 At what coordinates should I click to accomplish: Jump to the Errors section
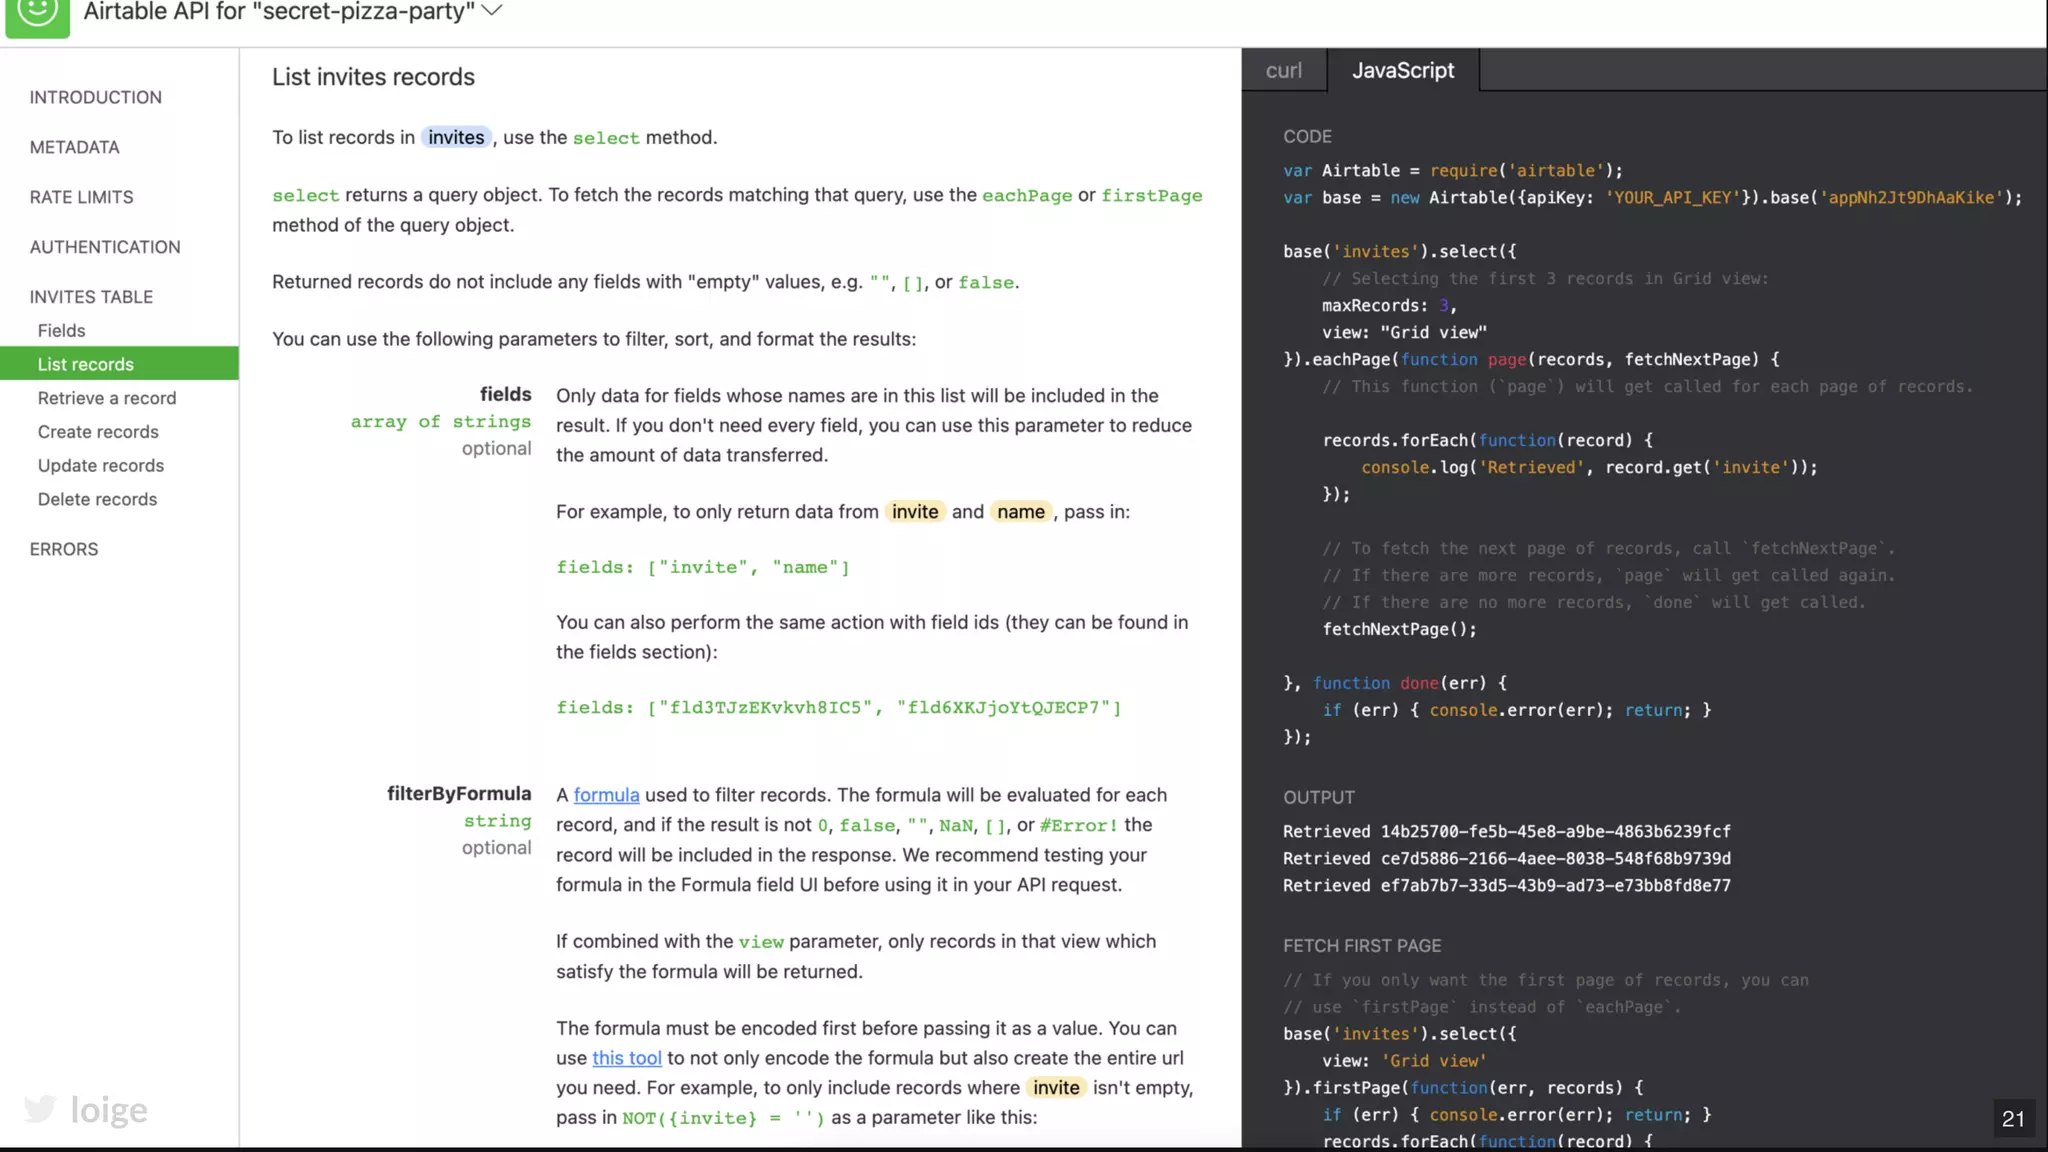point(64,549)
